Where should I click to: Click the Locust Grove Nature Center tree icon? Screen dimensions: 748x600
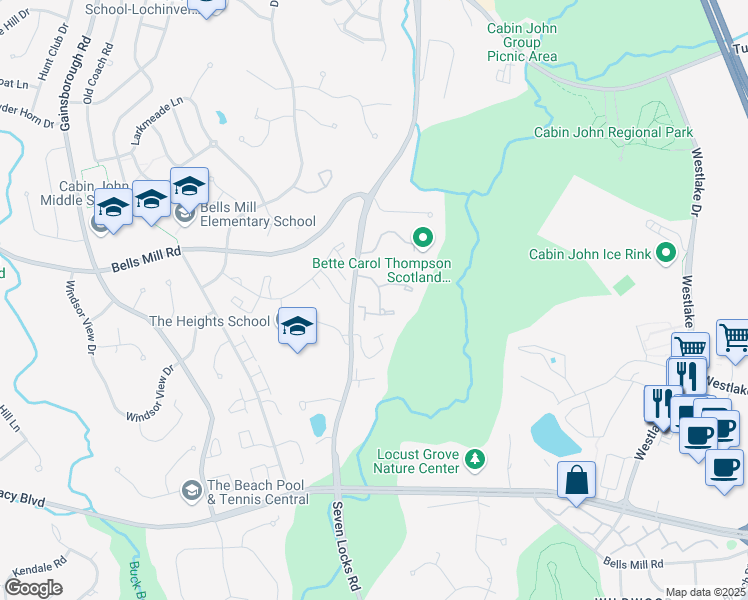(x=475, y=460)
